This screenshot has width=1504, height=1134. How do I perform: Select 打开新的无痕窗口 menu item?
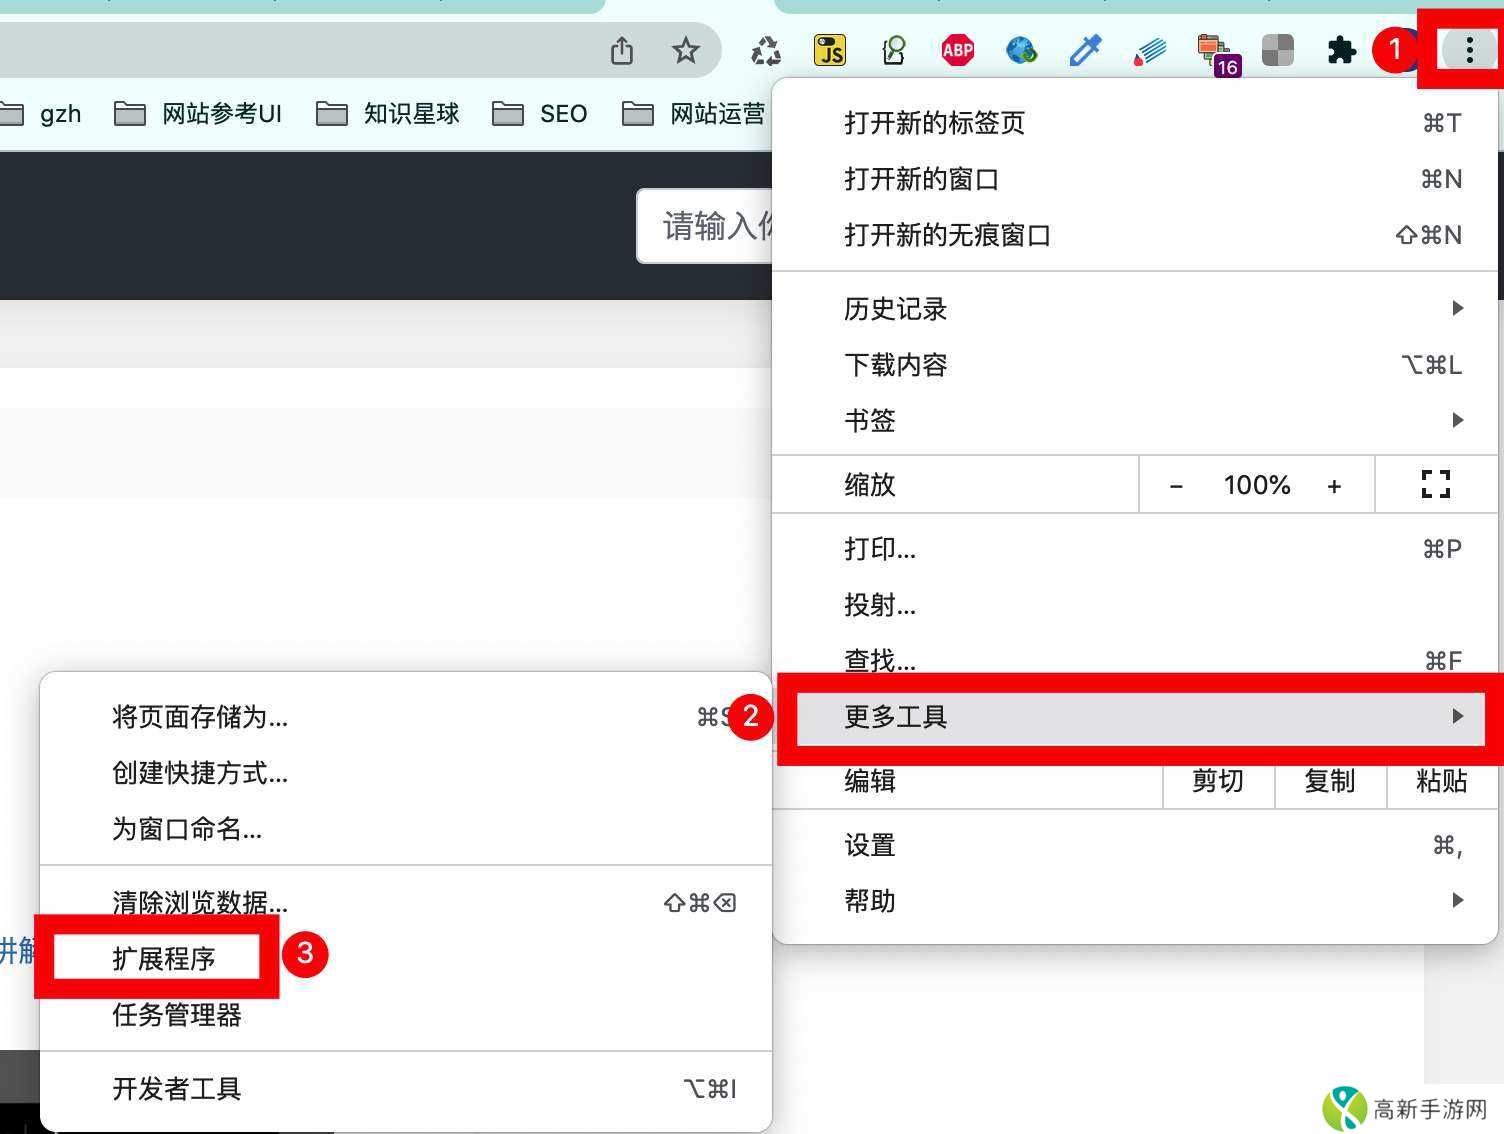click(947, 235)
